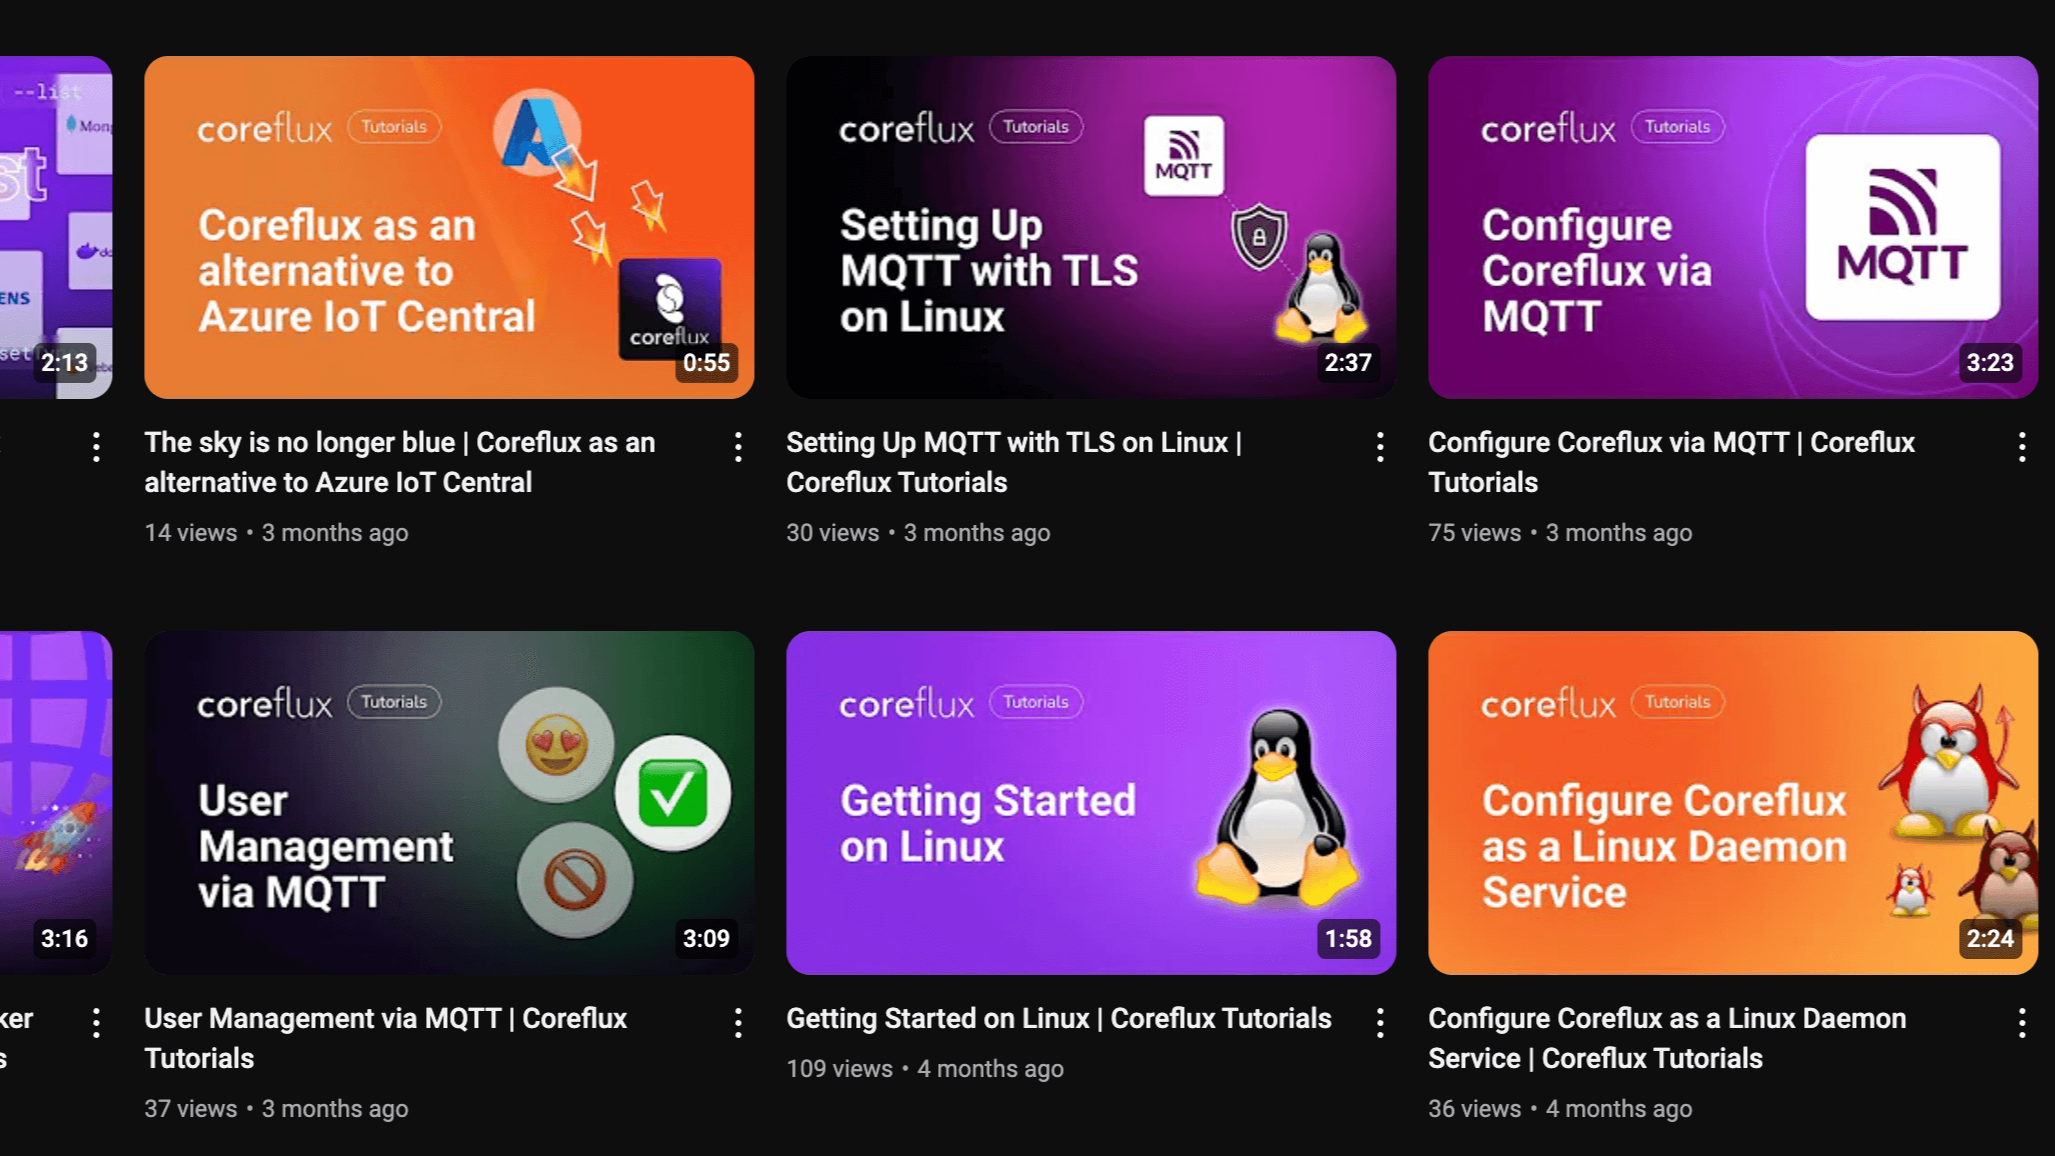Image resolution: width=2055 pixels, height=1156 pixels.
Task: Click title 'Getting Started on Linux | Coreflux Tutorials'
Action: click(x=1058, y=1019)
